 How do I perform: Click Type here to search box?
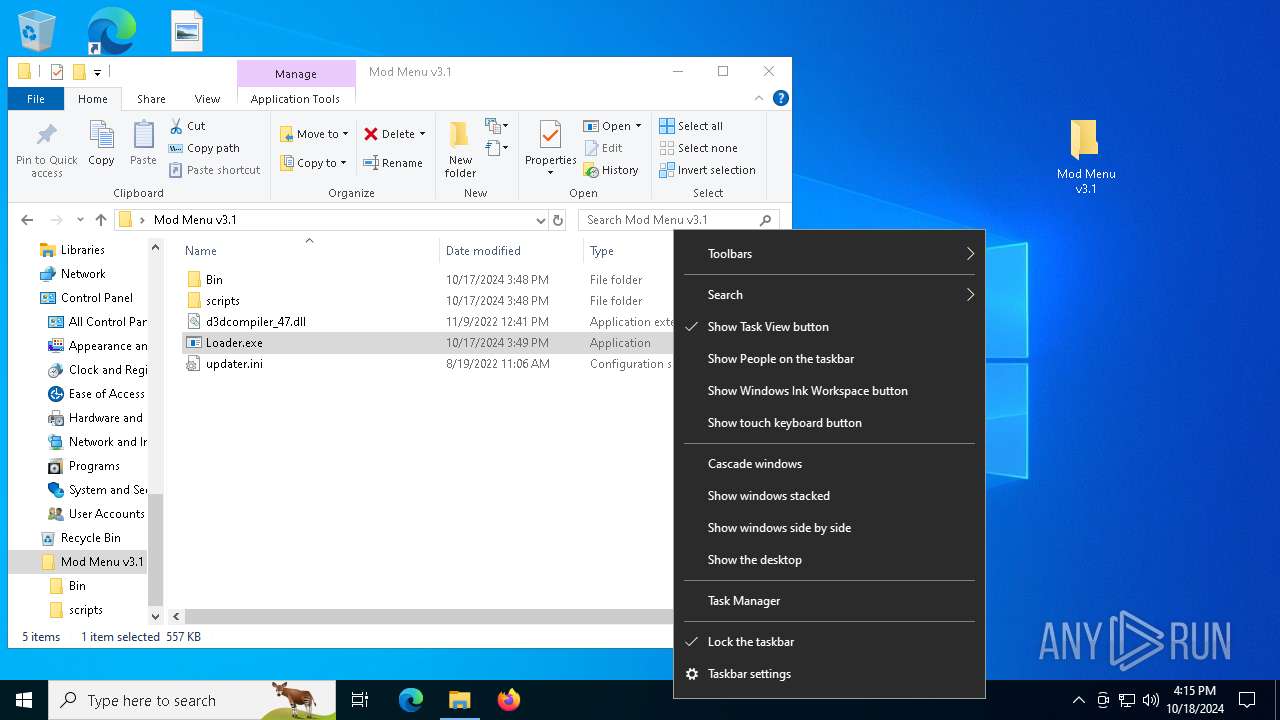pos(192,700)
